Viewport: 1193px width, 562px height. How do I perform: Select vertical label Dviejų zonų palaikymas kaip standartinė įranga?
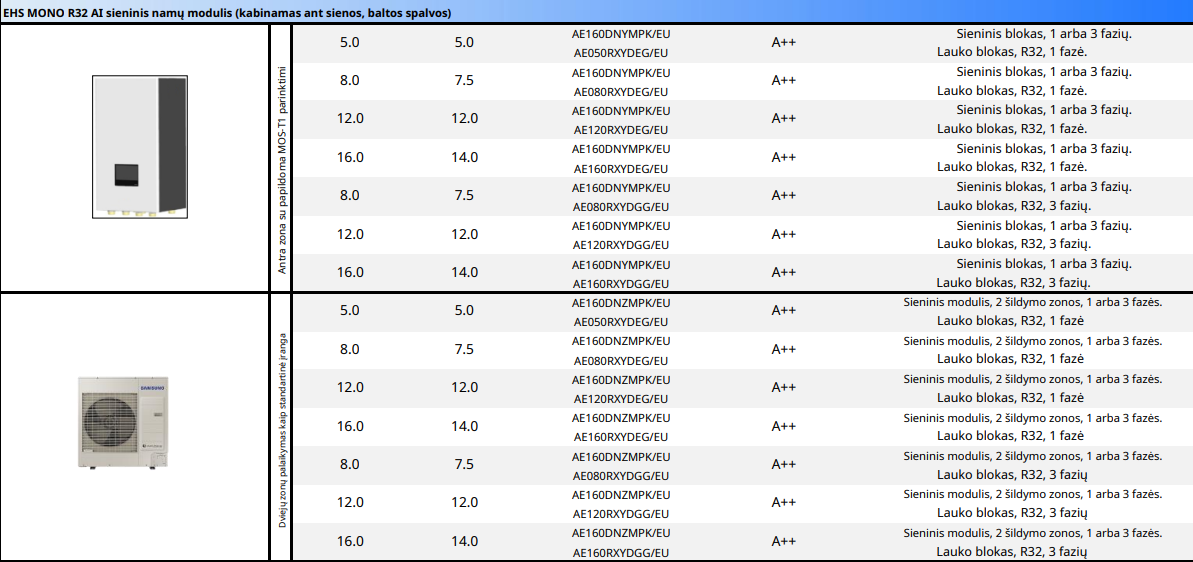pos(282,430)
